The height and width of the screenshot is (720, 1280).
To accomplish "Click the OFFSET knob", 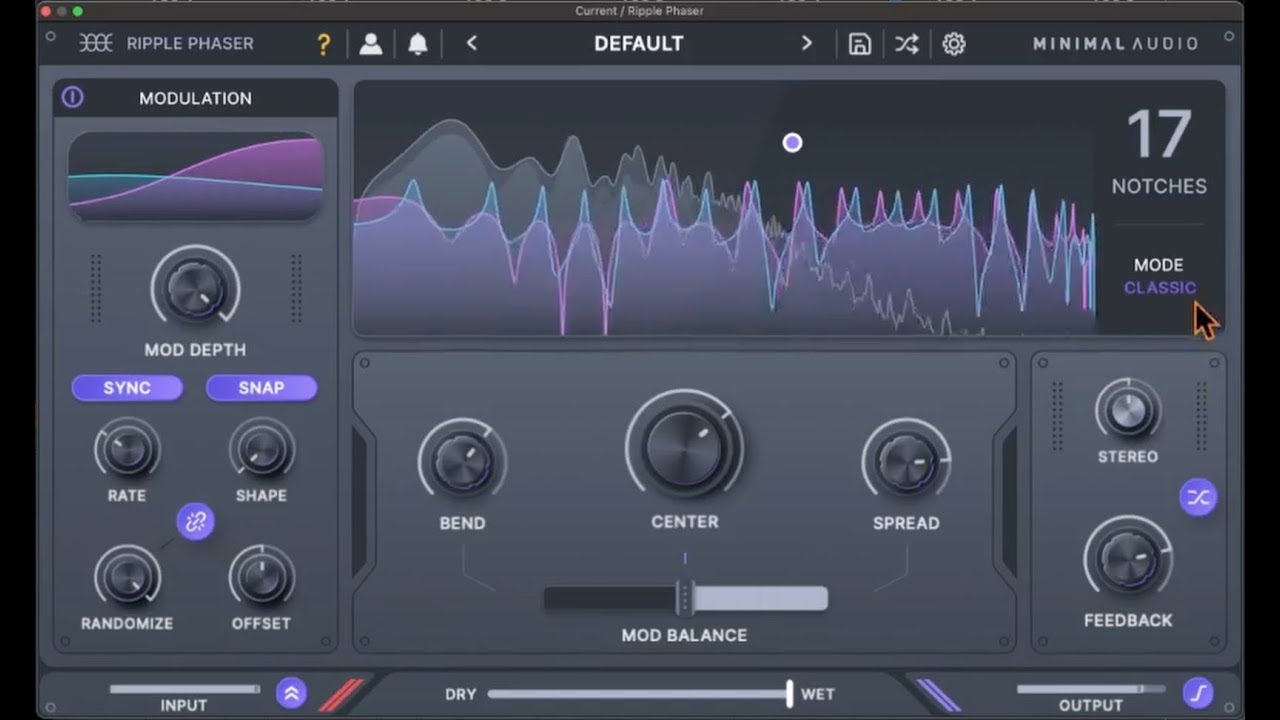I will [261, 577].
